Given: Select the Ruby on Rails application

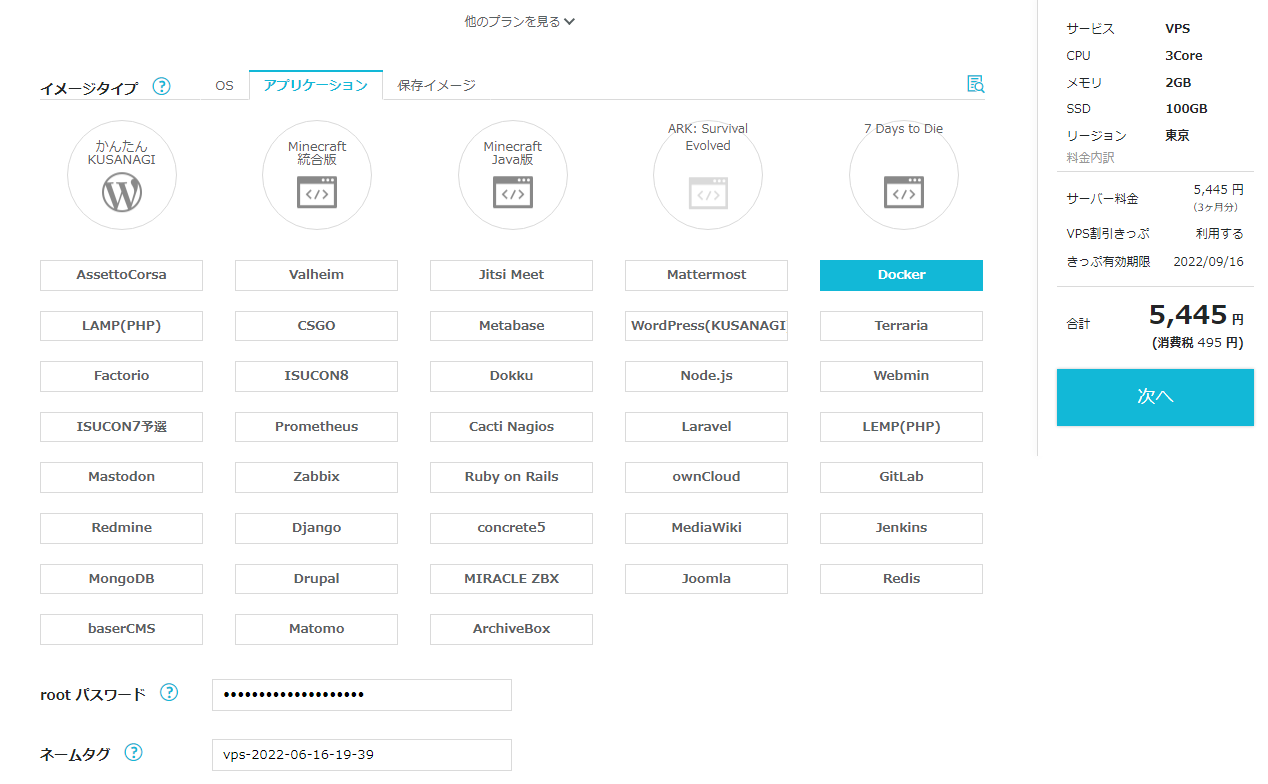Looking at the screenshot, I should 511,477.
